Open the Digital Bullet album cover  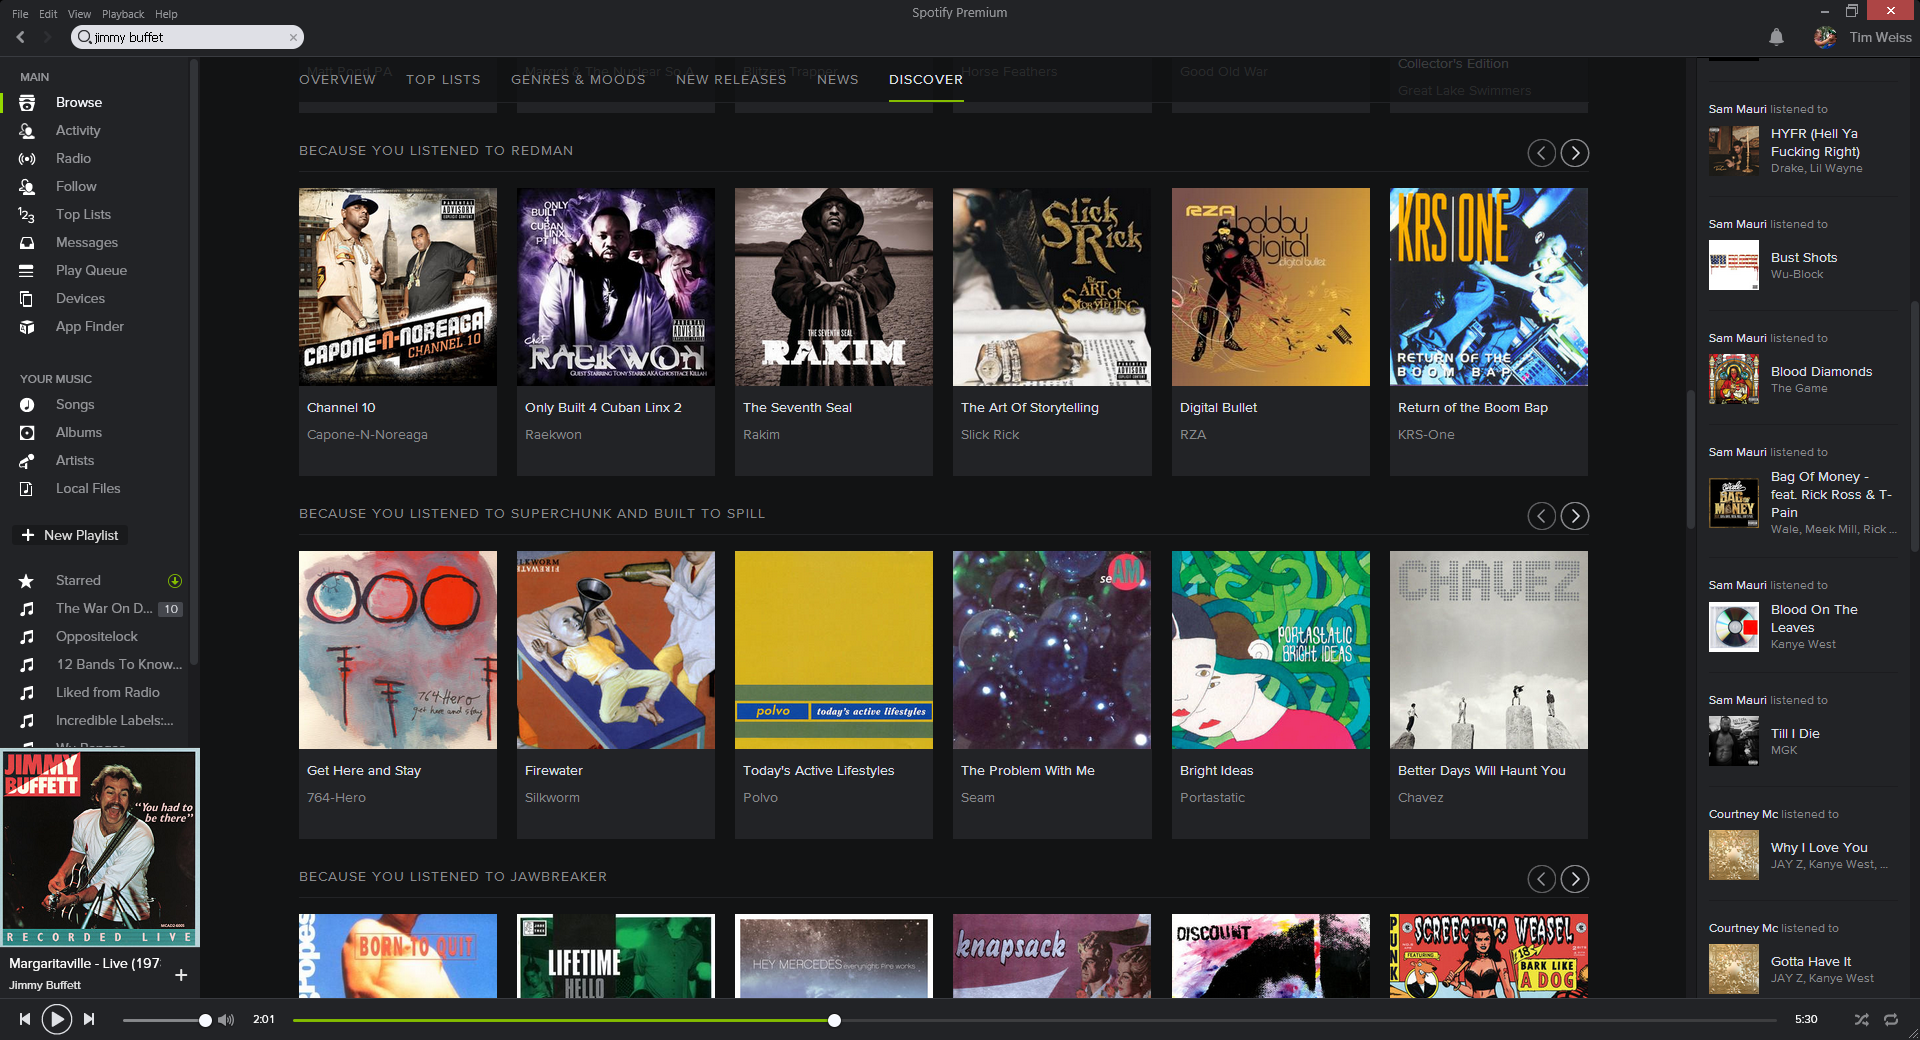(1270, 287)
